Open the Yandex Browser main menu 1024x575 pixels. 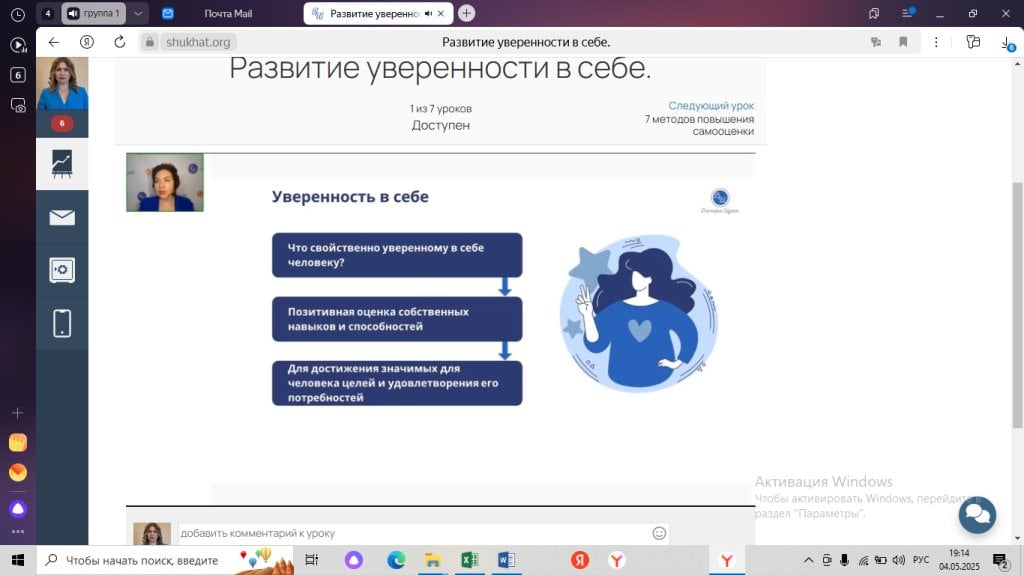[x=908, y=13]
